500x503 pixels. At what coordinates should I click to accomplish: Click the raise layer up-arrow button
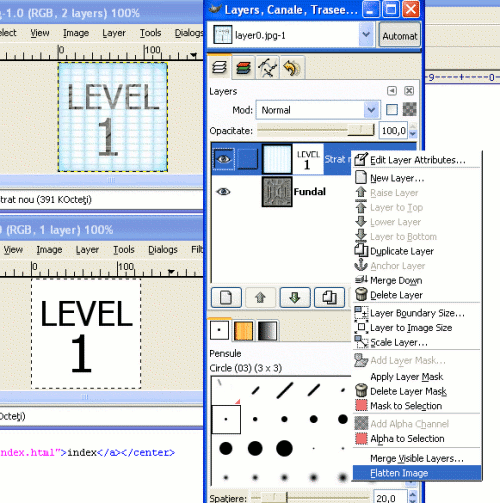pos(260,297)
